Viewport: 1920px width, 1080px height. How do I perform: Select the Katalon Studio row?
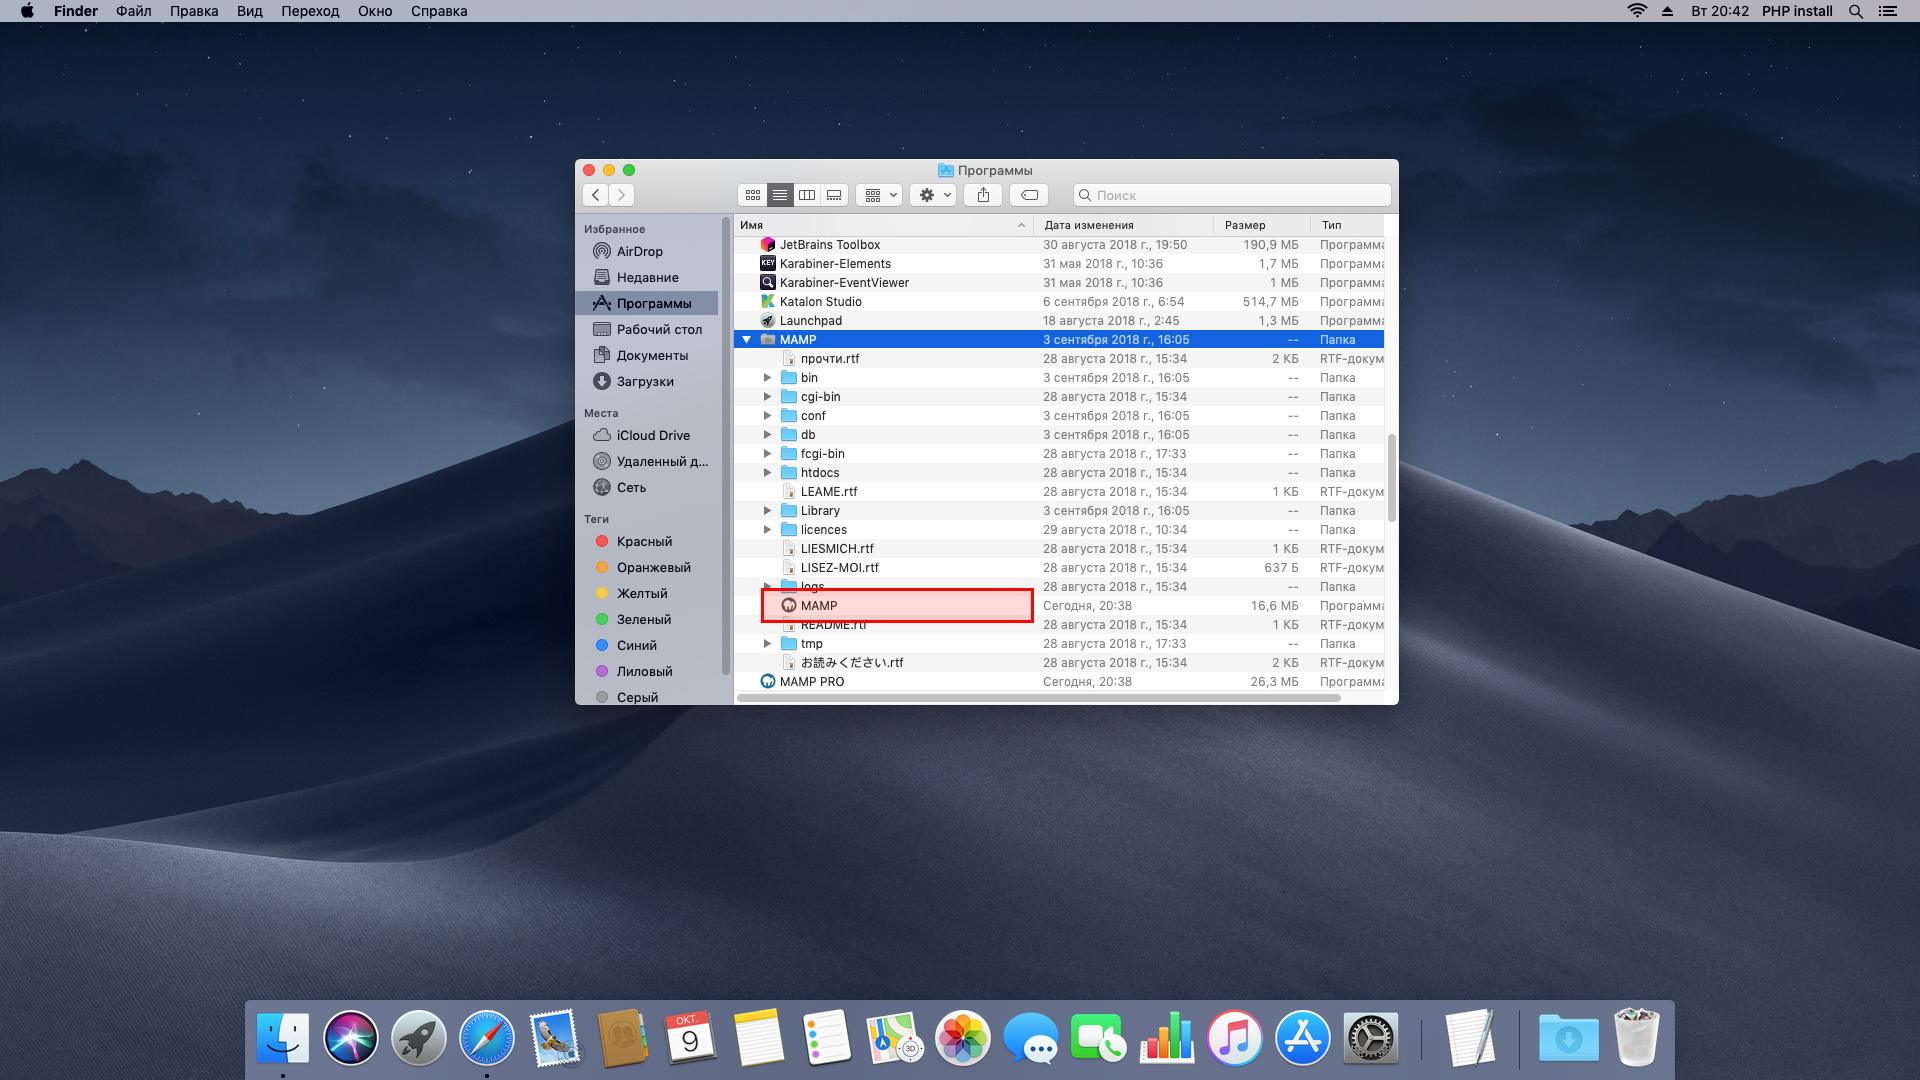pyautogui.click(x=1059, y=302)
